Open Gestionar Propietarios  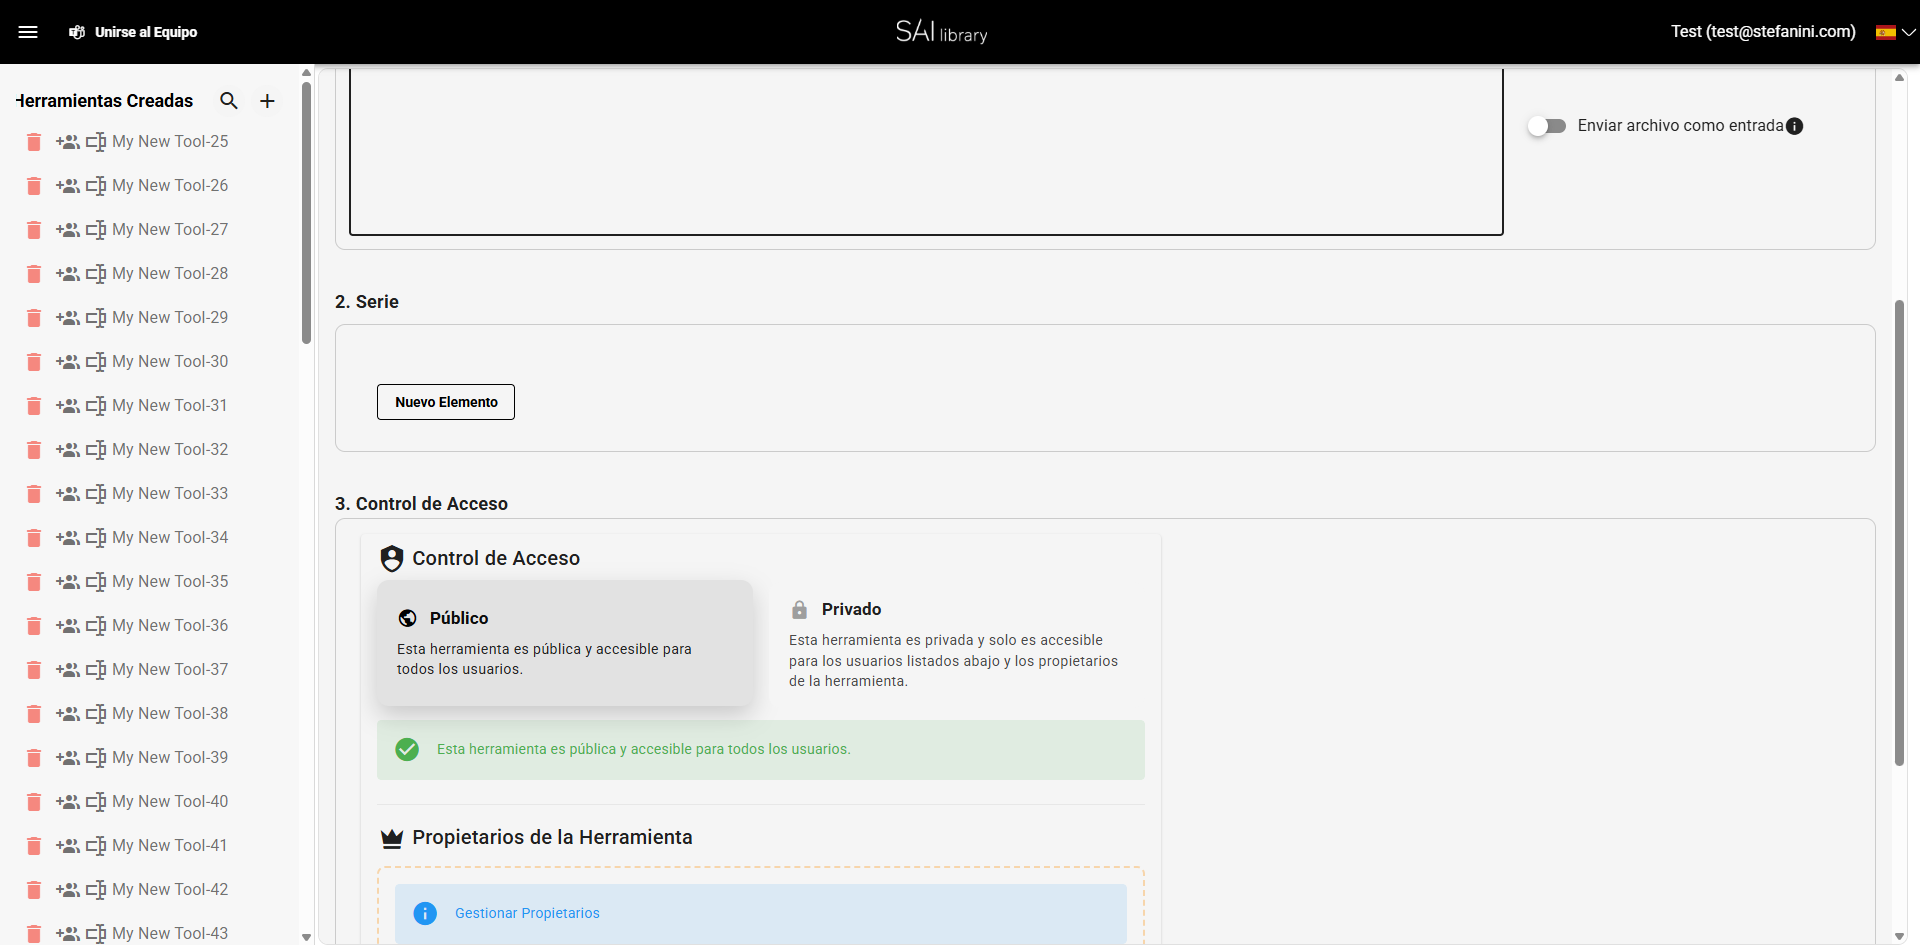[527, 913]
